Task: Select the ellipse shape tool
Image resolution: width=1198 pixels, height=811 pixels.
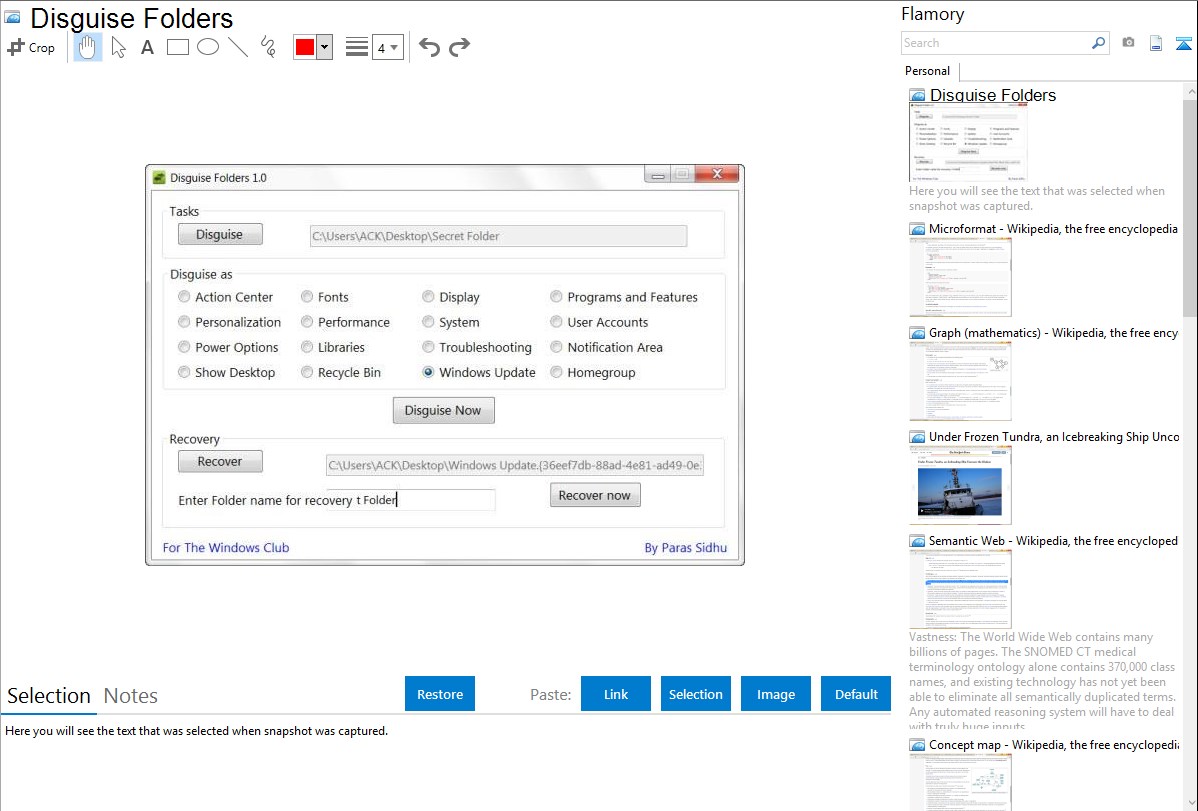Action: coord(208,47)
